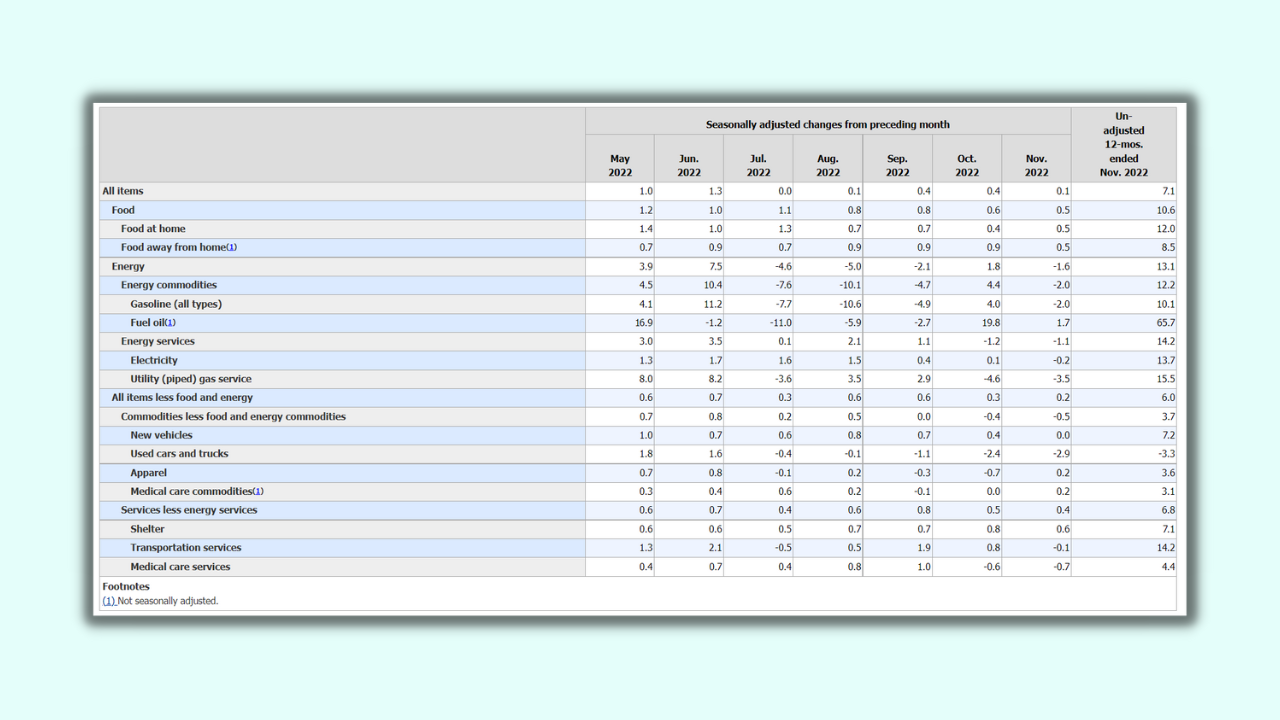Select the 'Transportation services' row label
1280x720 pixels.
[x=185, y=548]
